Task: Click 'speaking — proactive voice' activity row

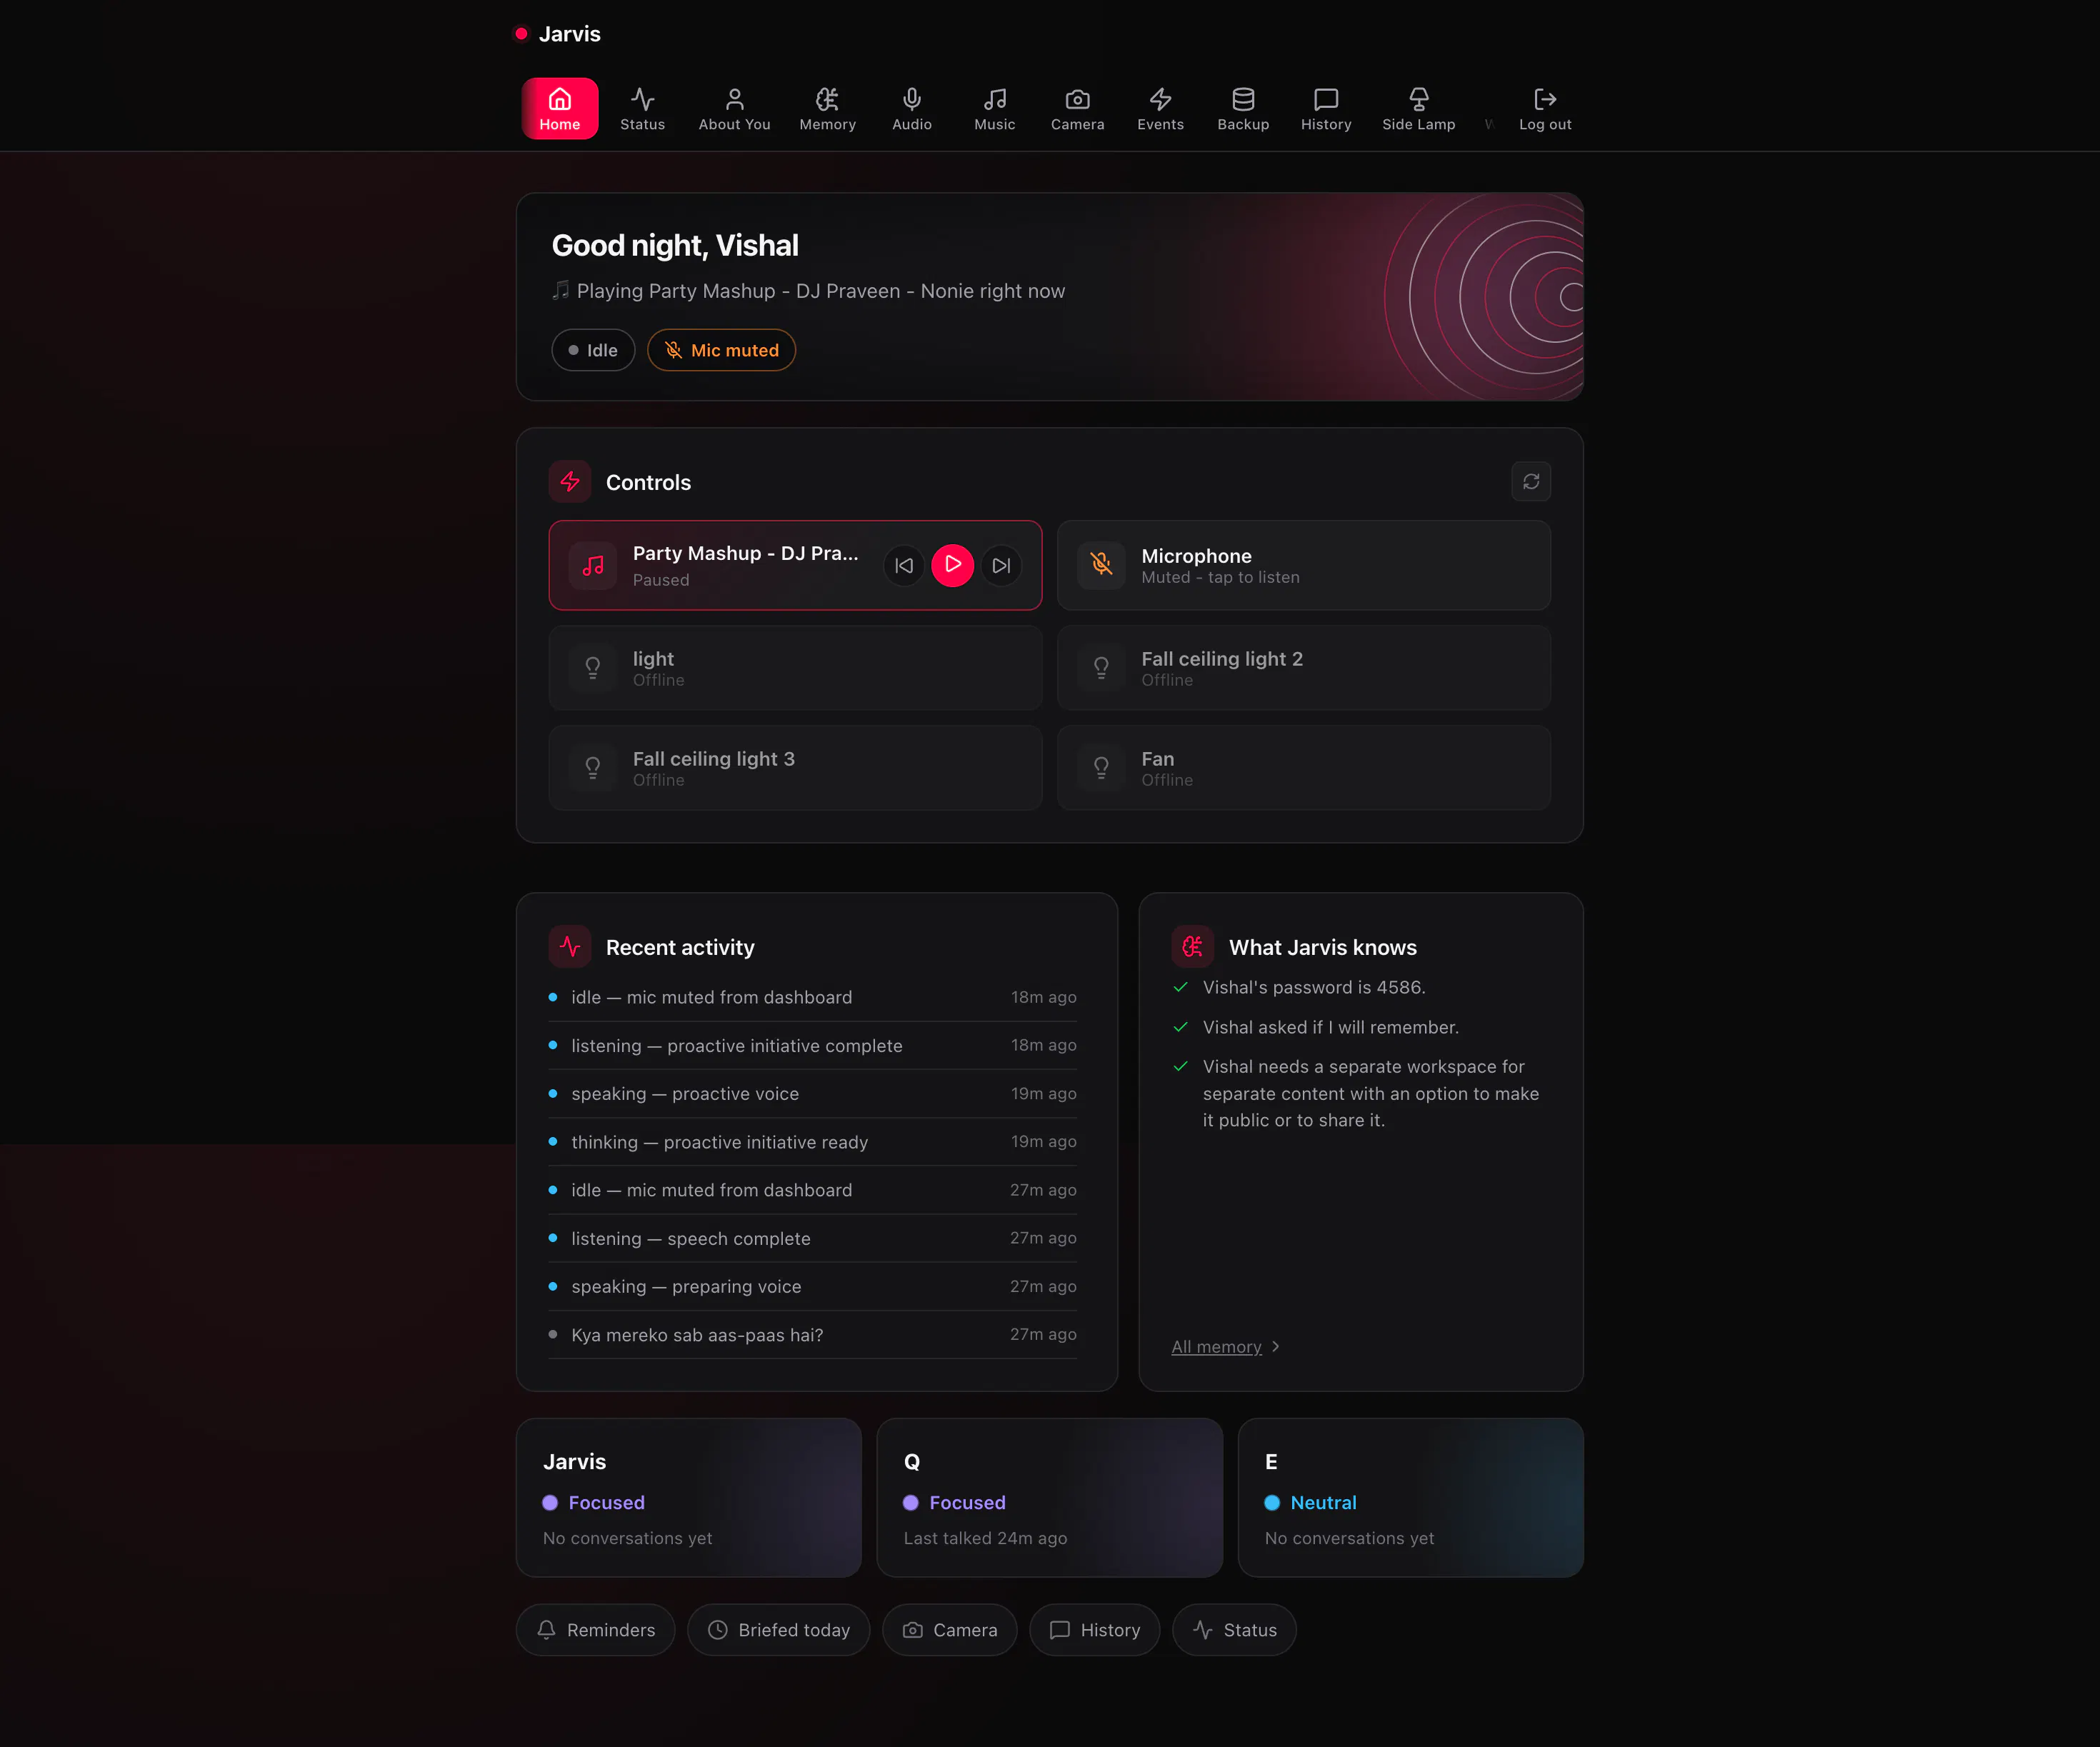Action: pyautogui.click(x=813, y=1094)
